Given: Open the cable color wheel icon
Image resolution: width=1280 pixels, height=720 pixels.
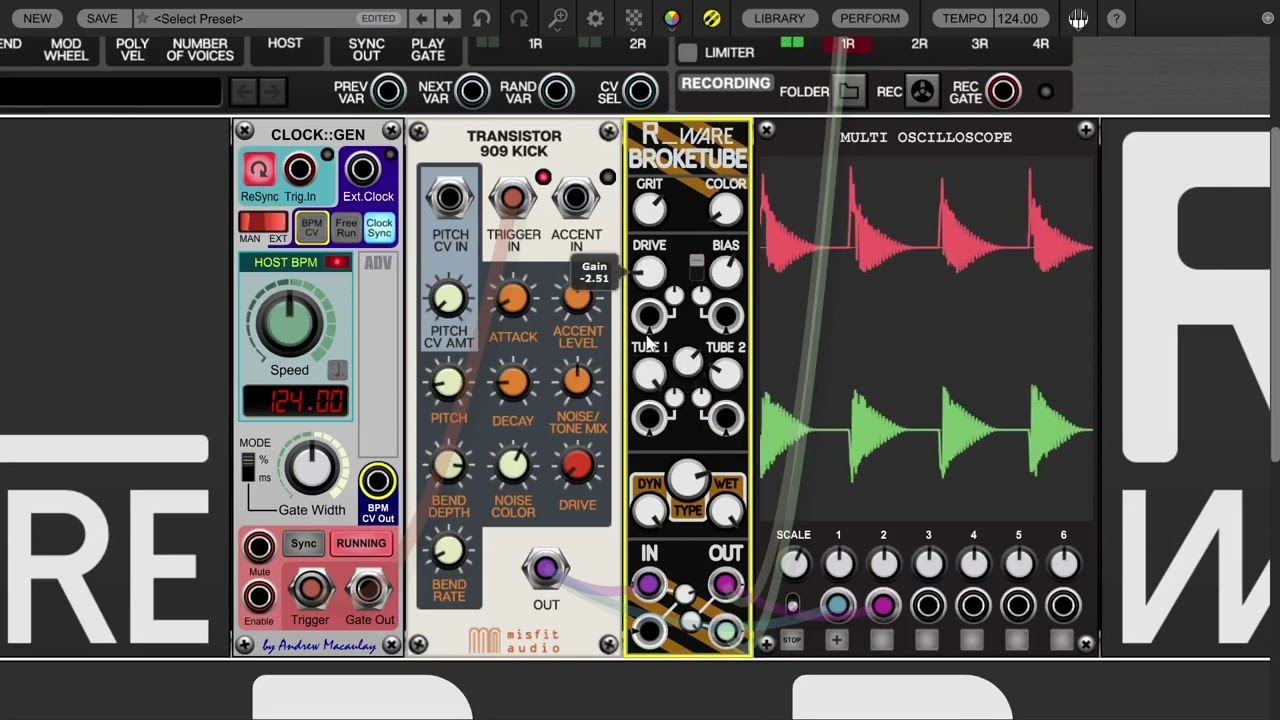Looking at the screenshot, I should 672,18.
